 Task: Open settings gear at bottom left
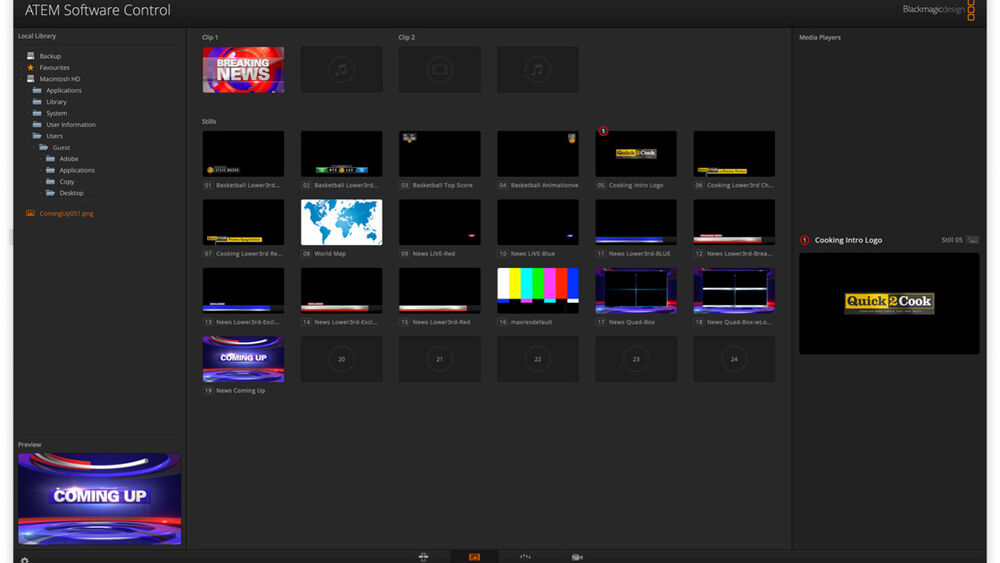(x=25, y=560)
